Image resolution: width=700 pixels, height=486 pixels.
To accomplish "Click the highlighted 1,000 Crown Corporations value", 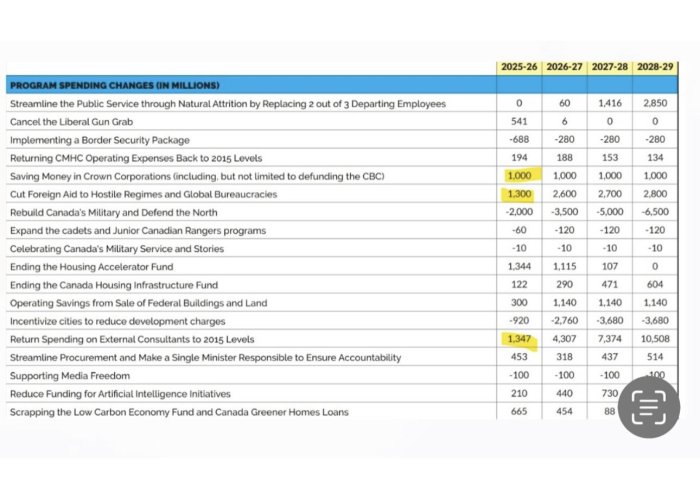I will 519,176.
